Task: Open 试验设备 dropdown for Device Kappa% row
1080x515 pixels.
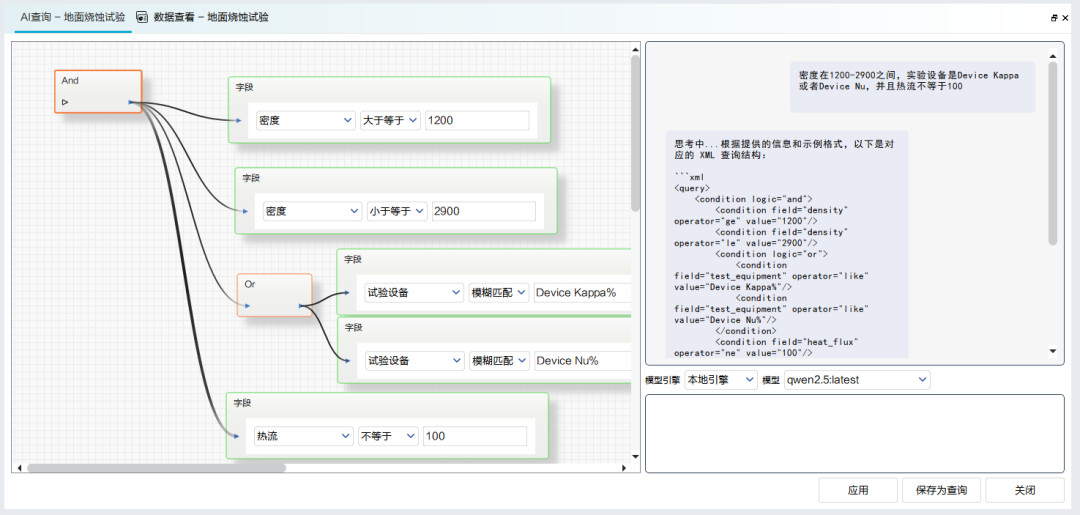Action: click(x=414, y=293)
